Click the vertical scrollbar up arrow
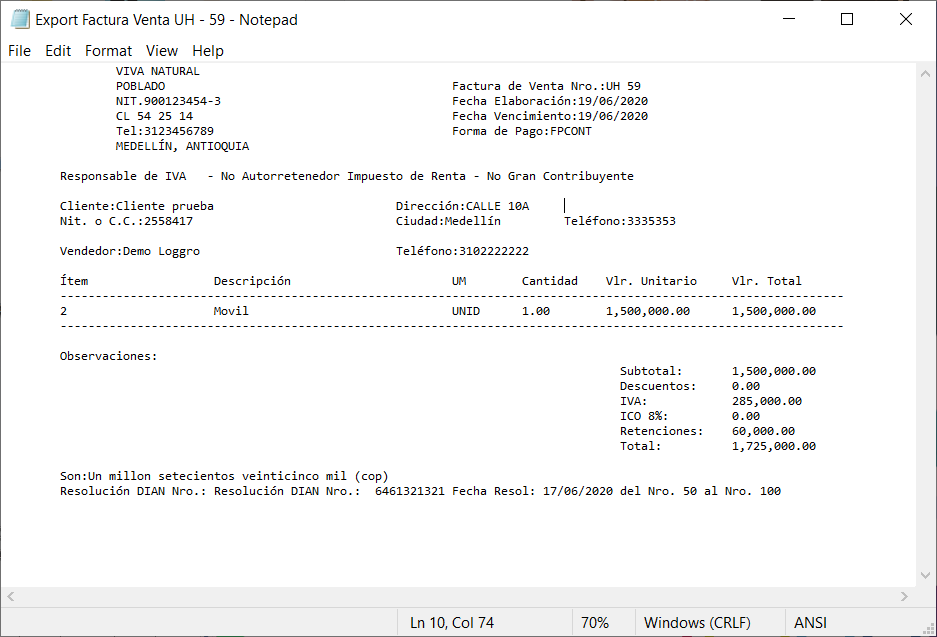The image size is (937, 637). (926, 72)
